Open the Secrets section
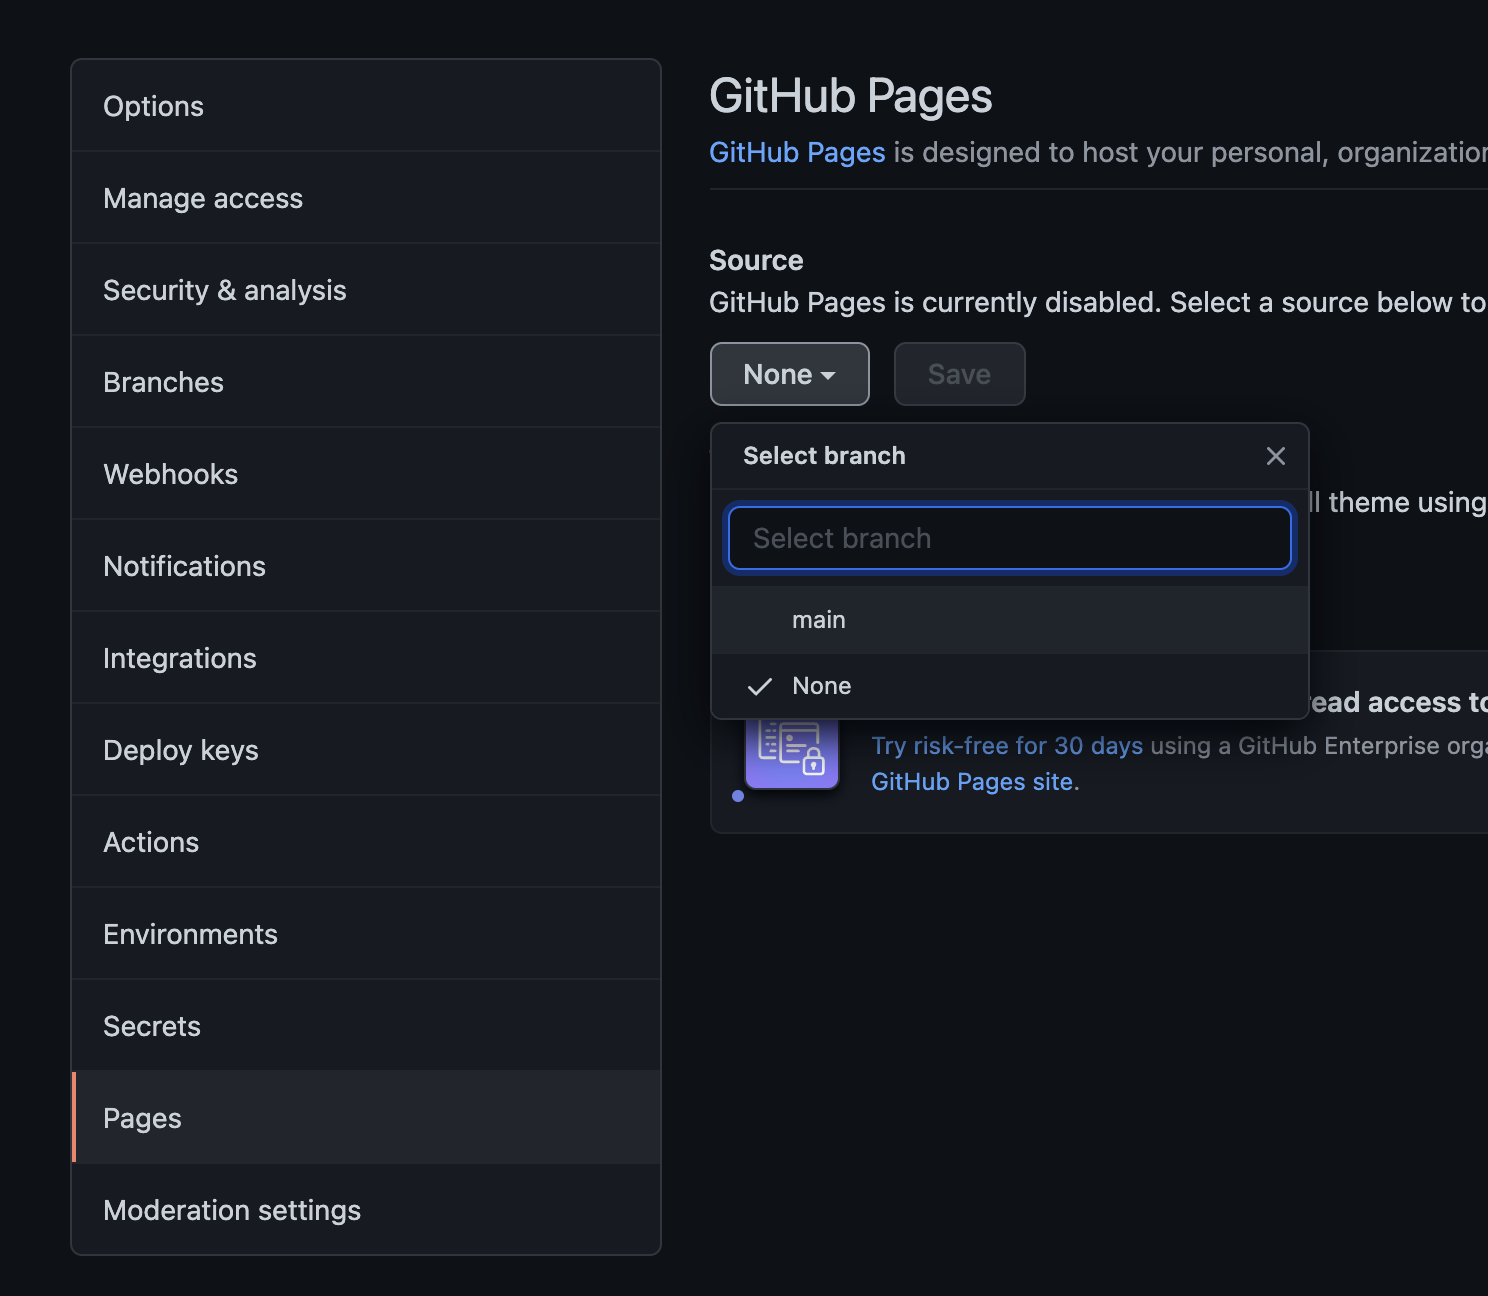Viewport: 1488px width, 1296px height. [152, 1026]
